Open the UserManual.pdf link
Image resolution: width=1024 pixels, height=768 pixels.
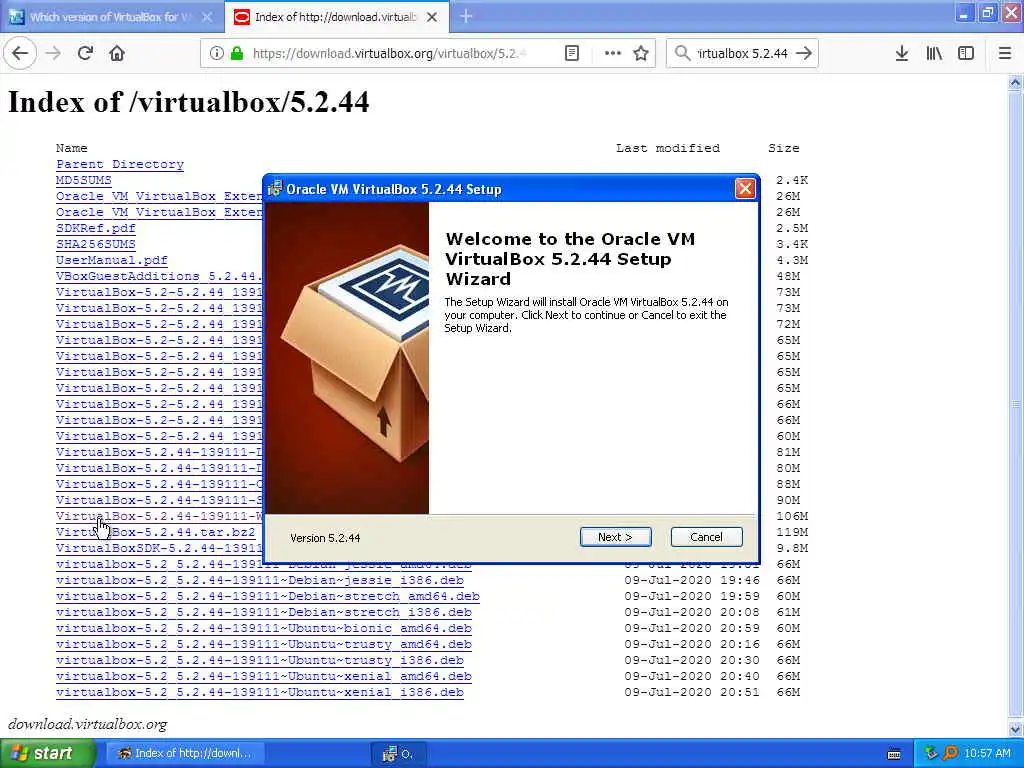point(112,260)
